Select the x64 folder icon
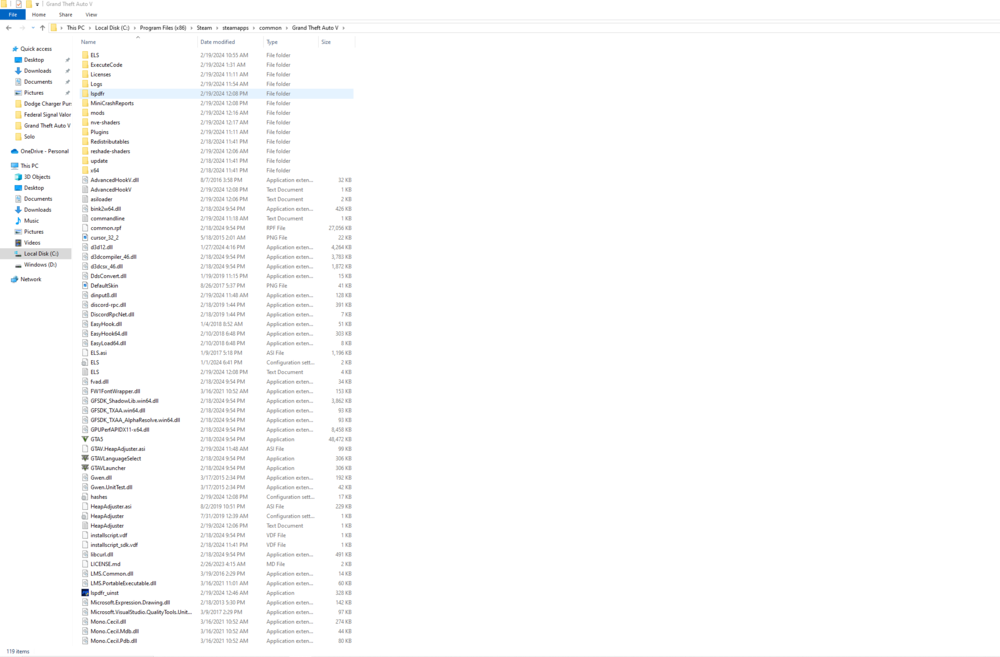This screenshot has width=1000, height=657. pos(85,170)
